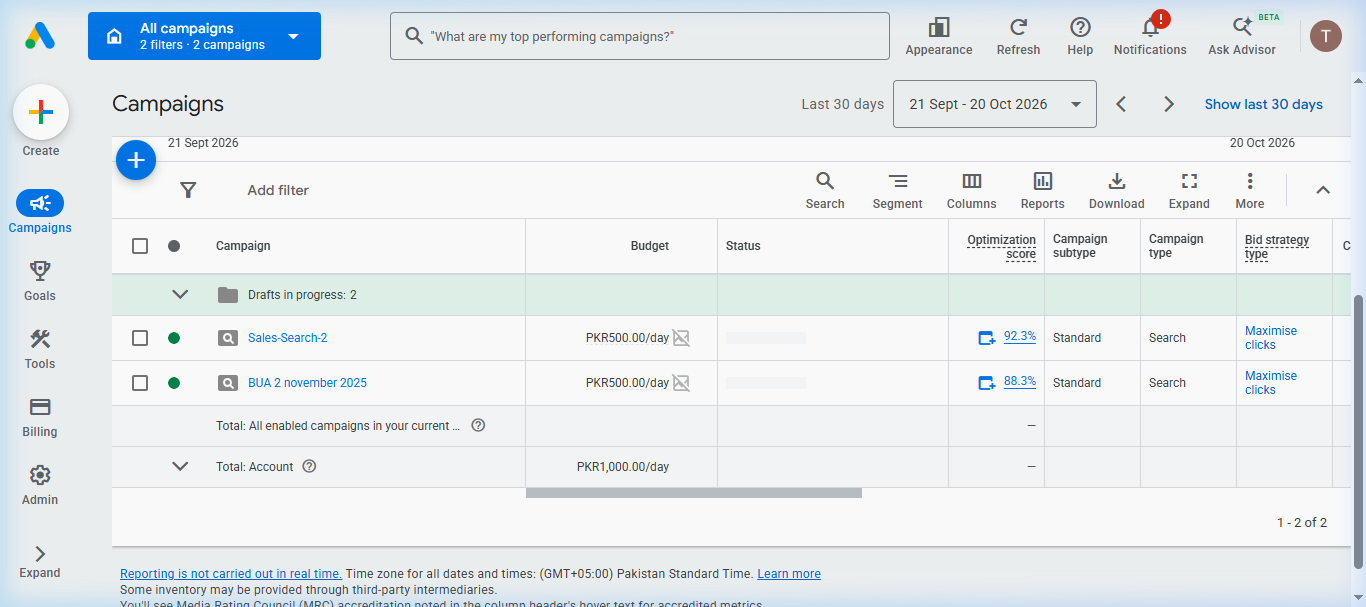
Task: Launch Ask Advisor beta
Action: (1242, 36)
